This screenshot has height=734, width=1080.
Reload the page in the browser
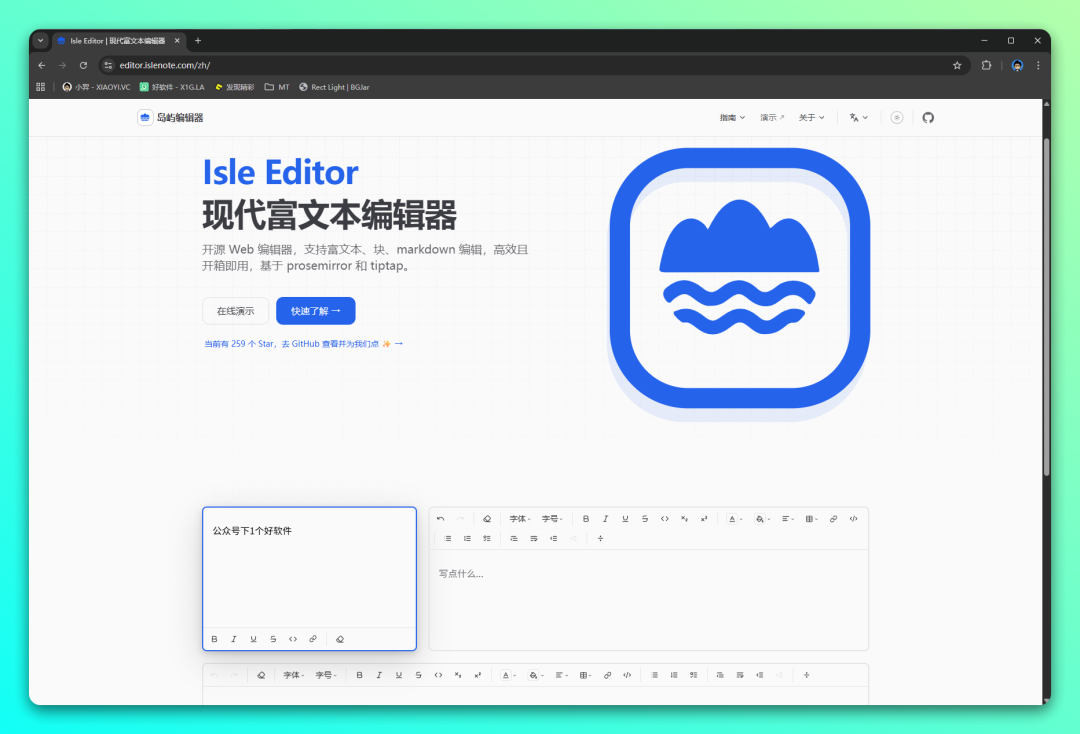pos(83,65)
